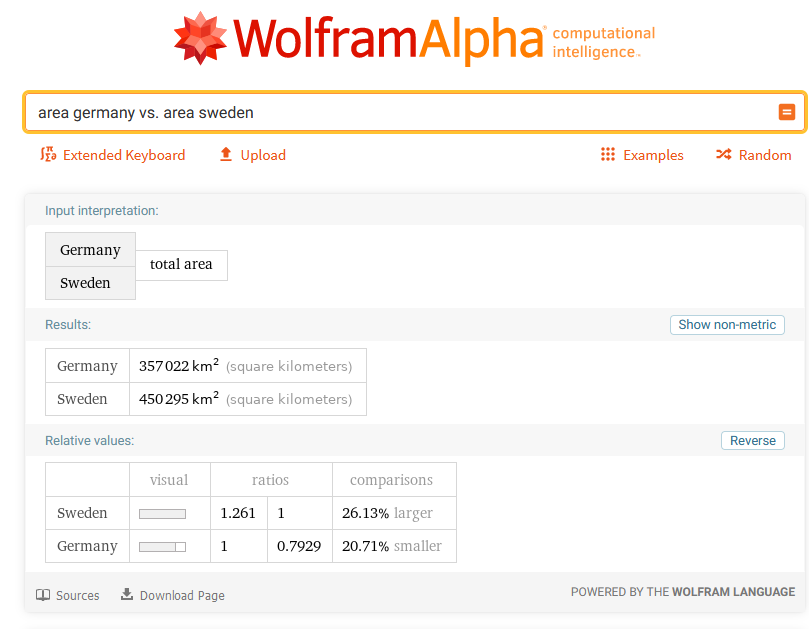The image size is (809, 629).
Task: Click the 1.261 ratio value
Action: [238, 513]
